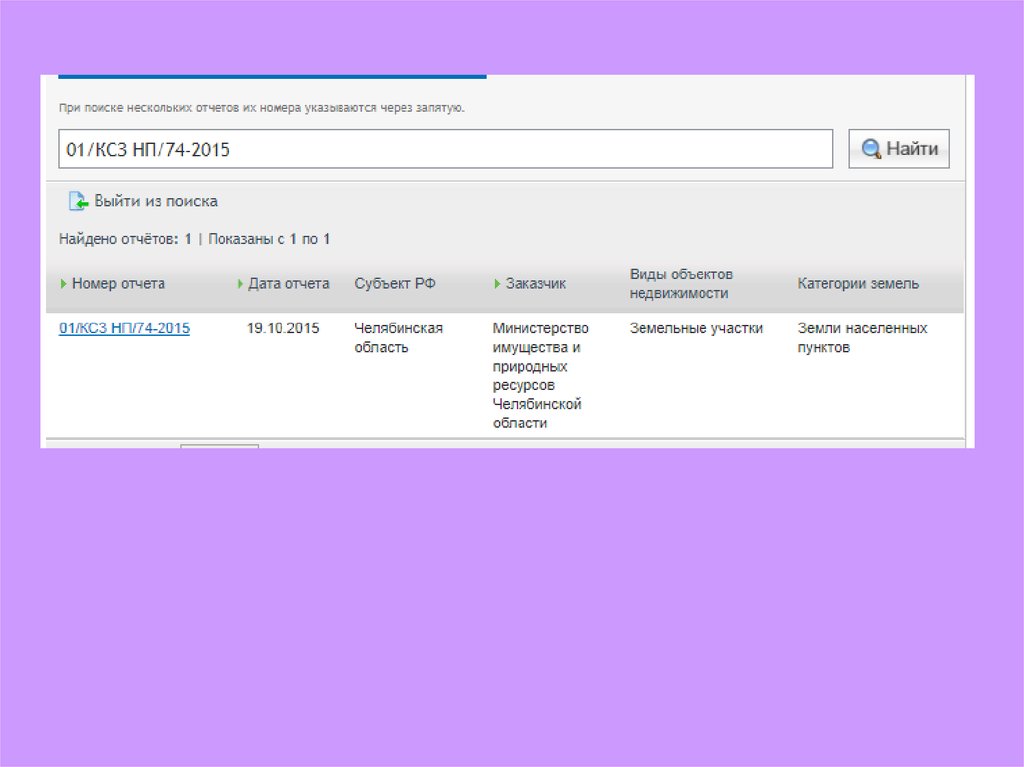Click the Земельные участки cell
The width and height of the screenshot is (1024, 767).
[696, 328]
